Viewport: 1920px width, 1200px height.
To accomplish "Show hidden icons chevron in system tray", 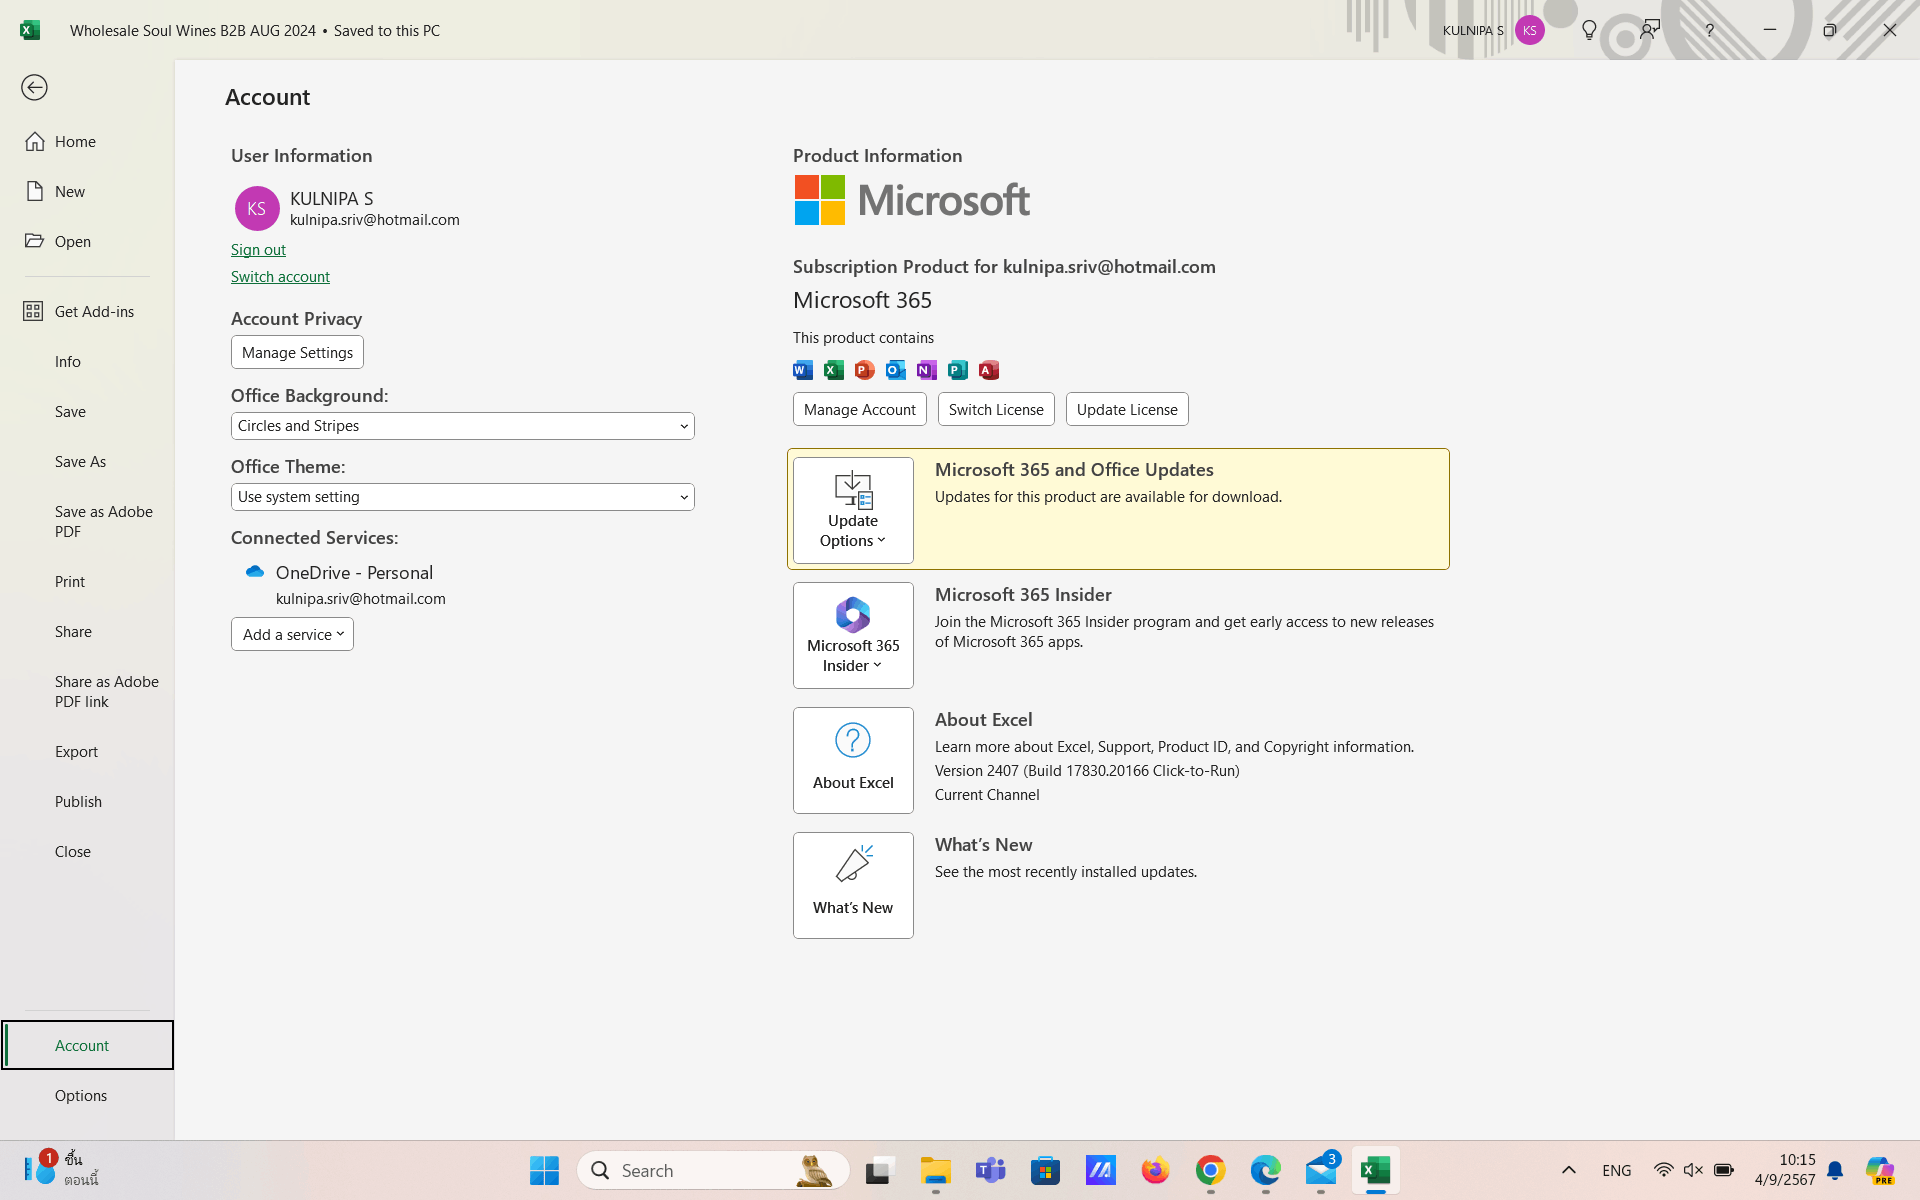I will coord(1568,1170).
